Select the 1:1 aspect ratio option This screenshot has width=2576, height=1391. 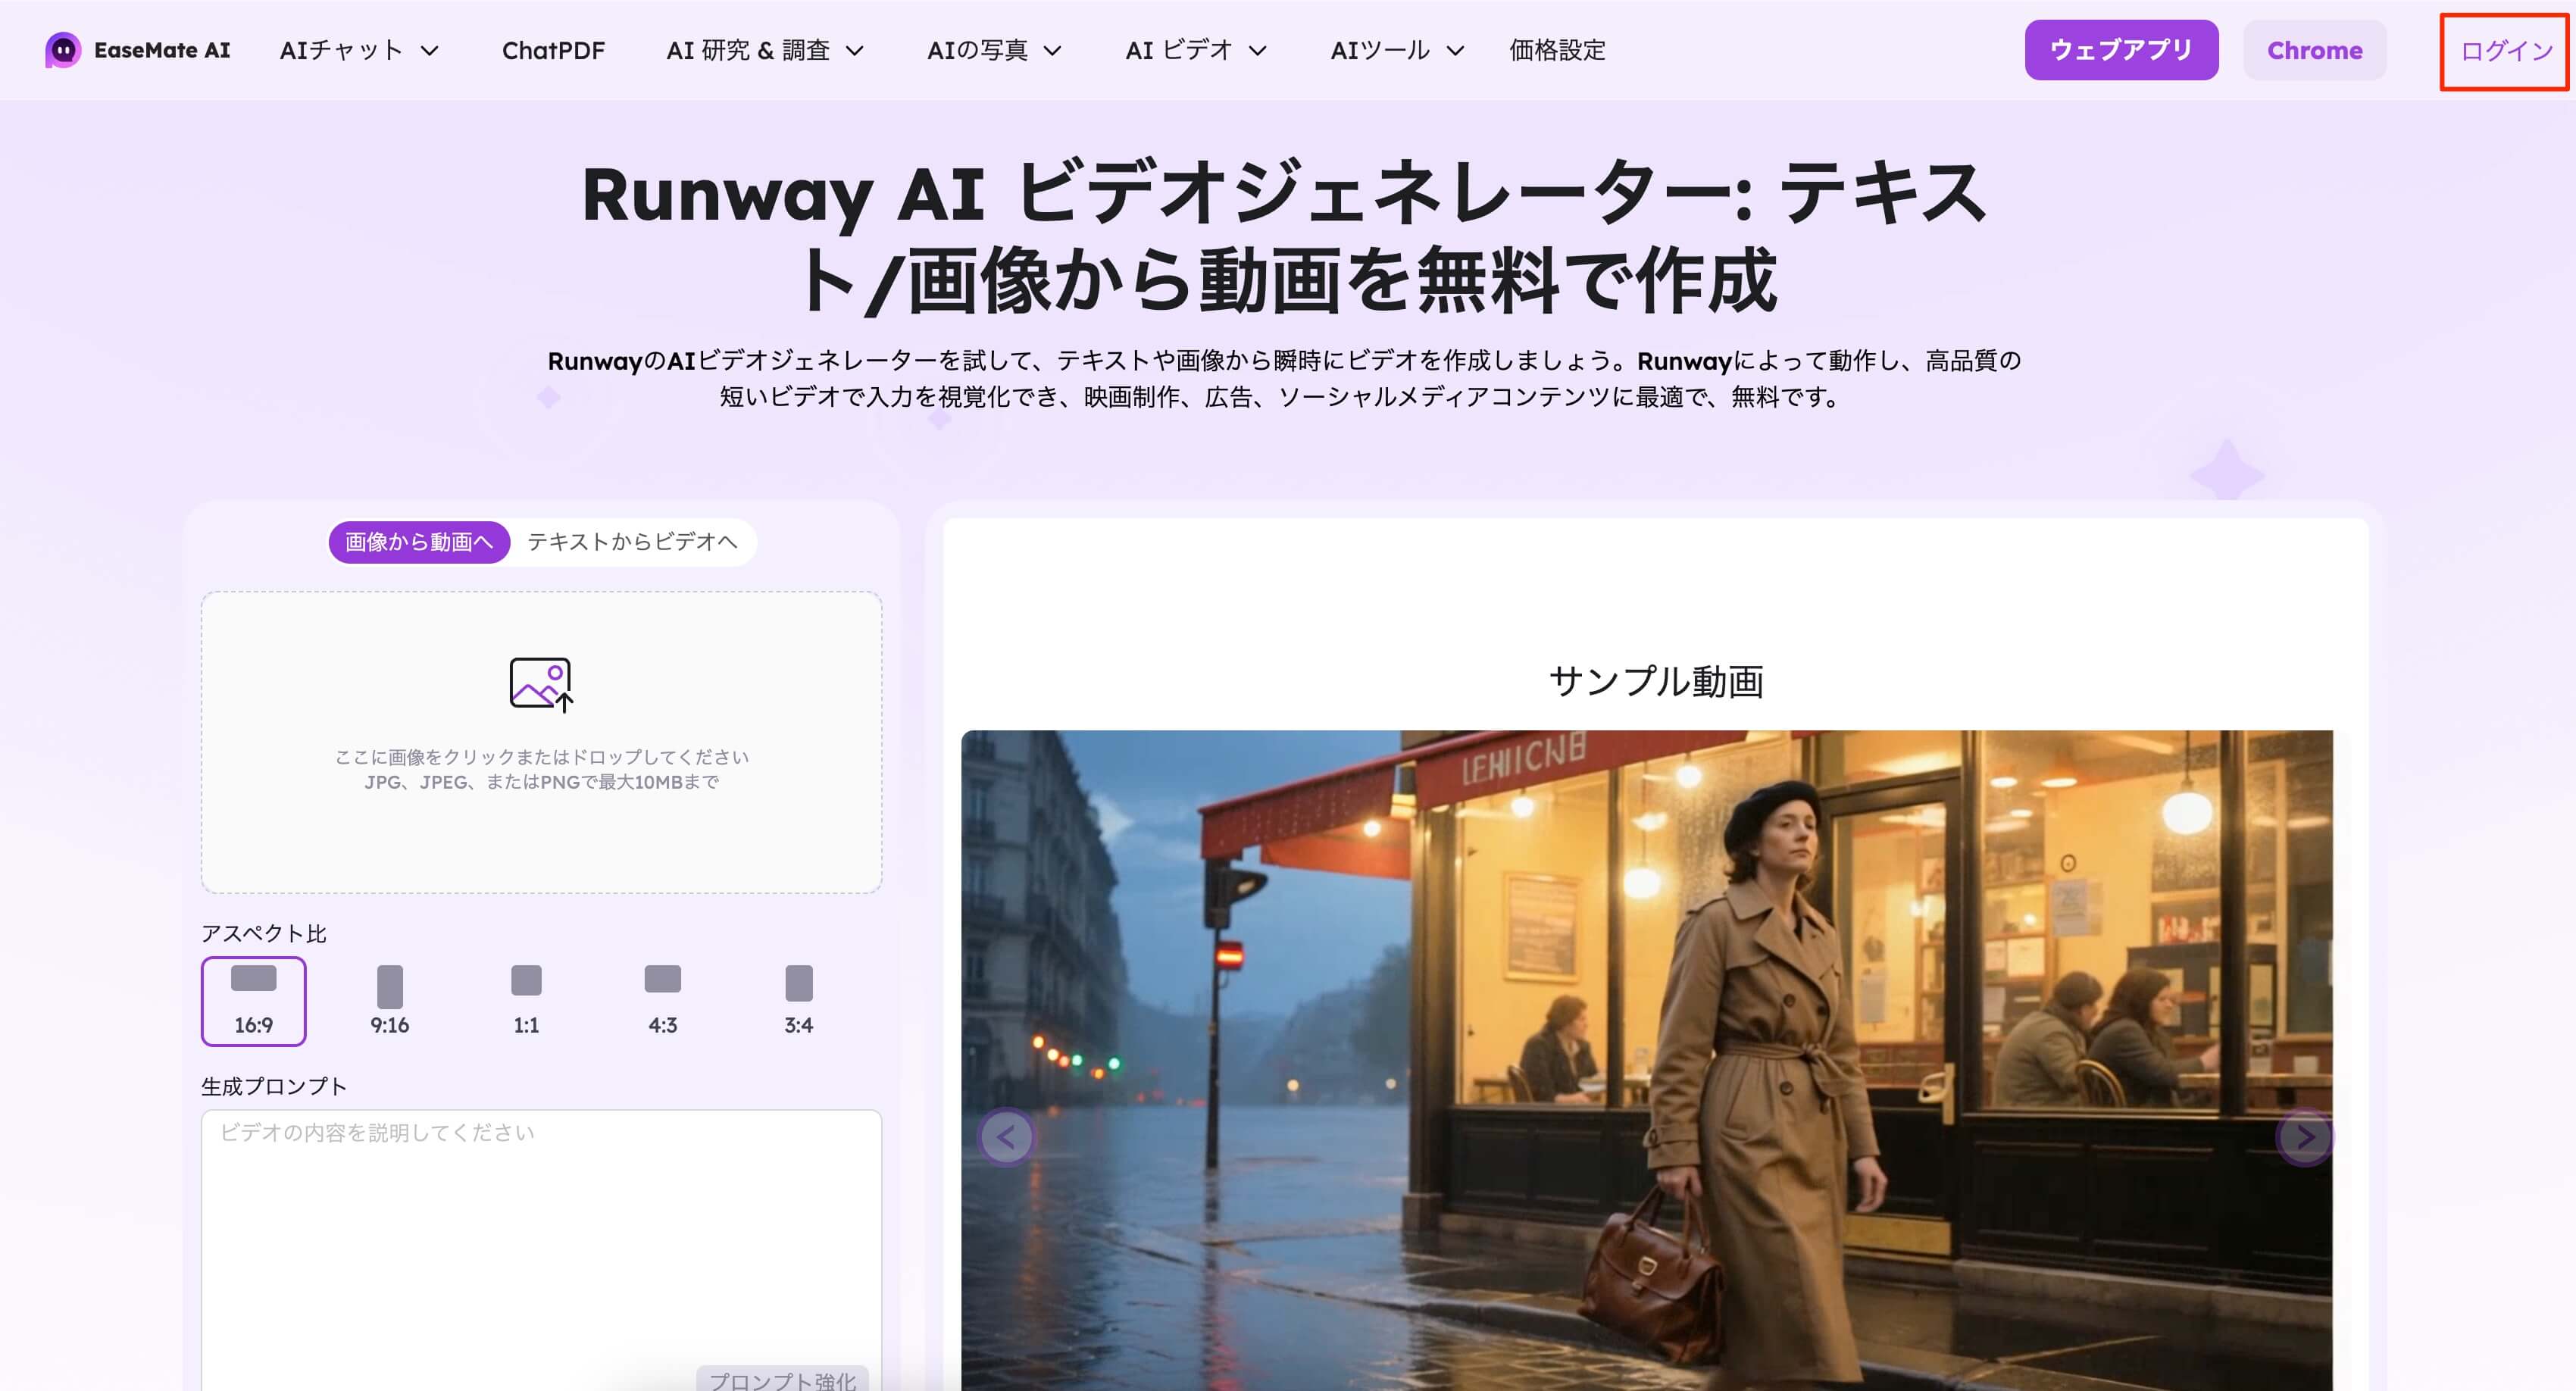[x=526, y=1001]
